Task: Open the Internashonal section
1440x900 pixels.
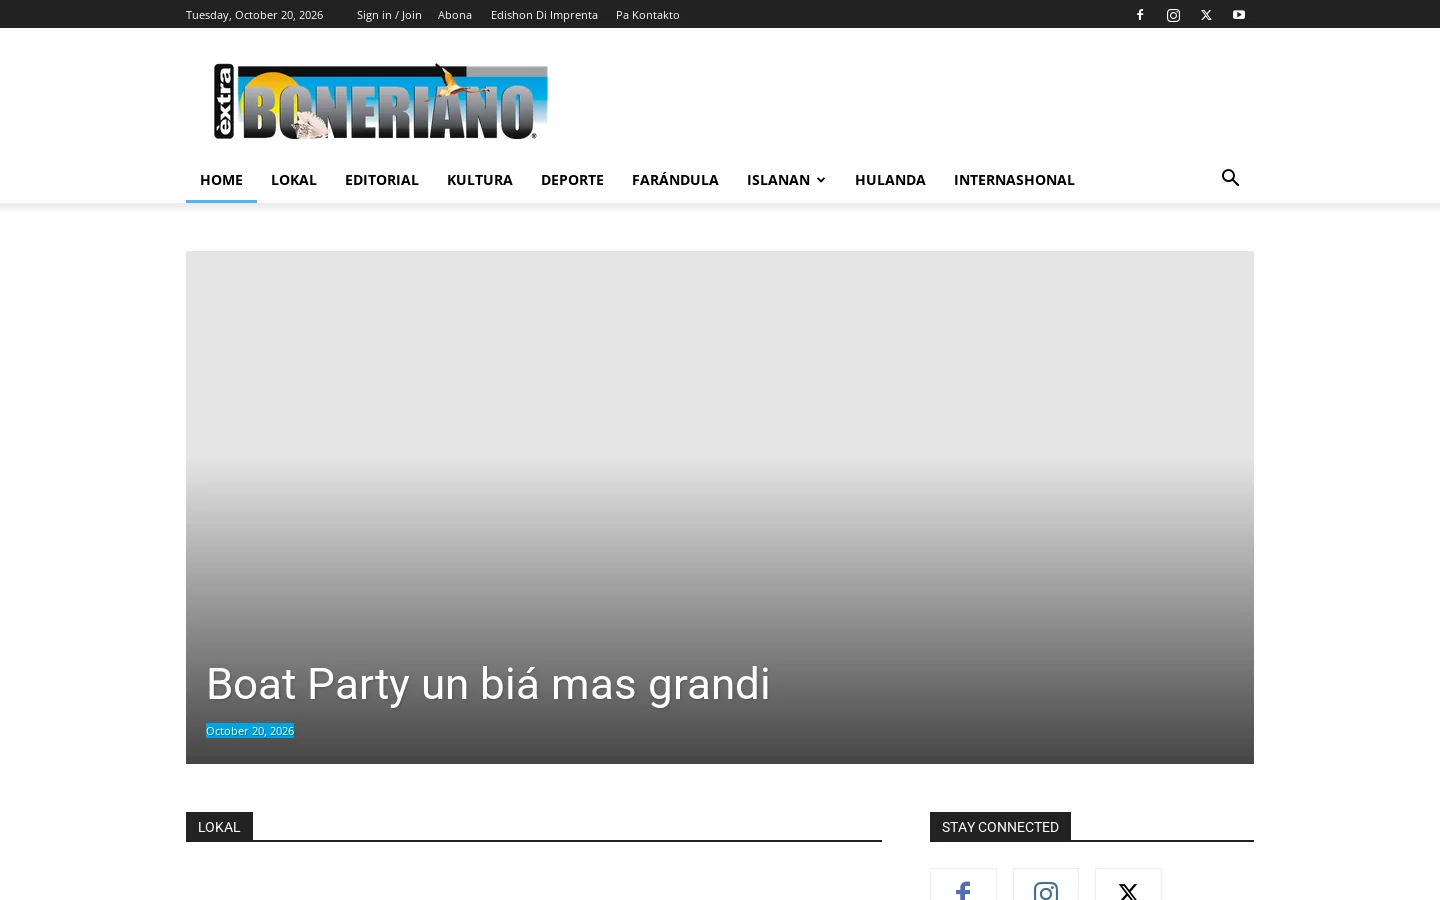Action: point(1014,180)
